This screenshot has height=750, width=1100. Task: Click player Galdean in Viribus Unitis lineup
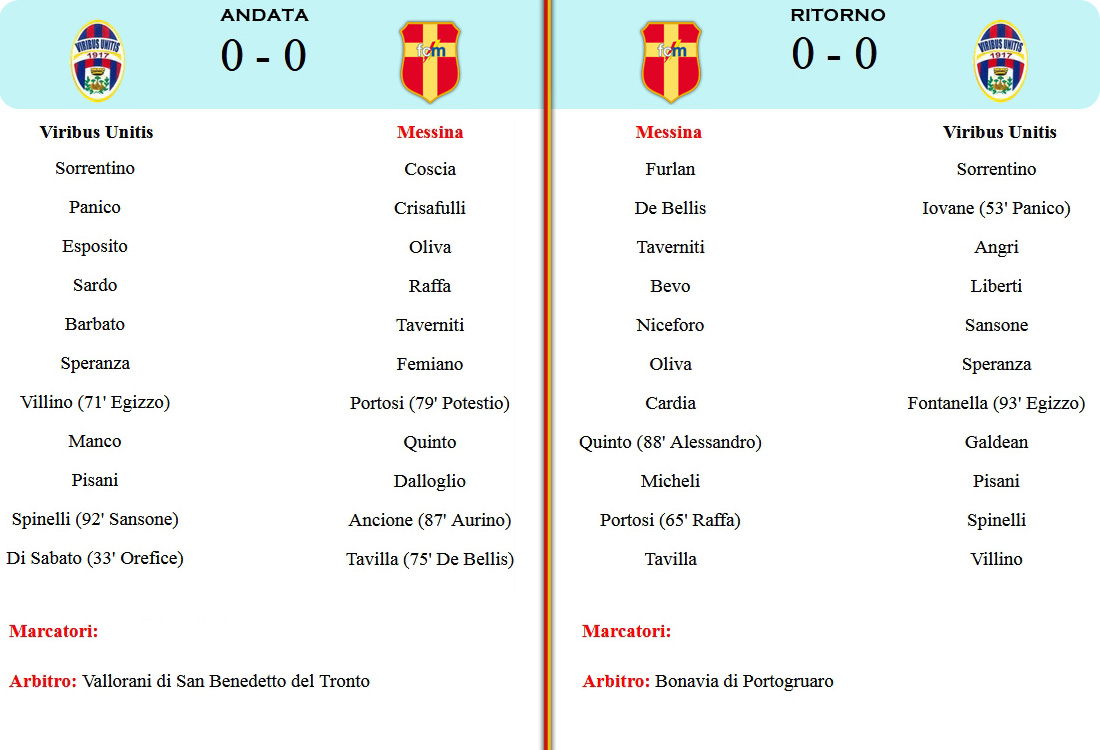click(996, 442)
